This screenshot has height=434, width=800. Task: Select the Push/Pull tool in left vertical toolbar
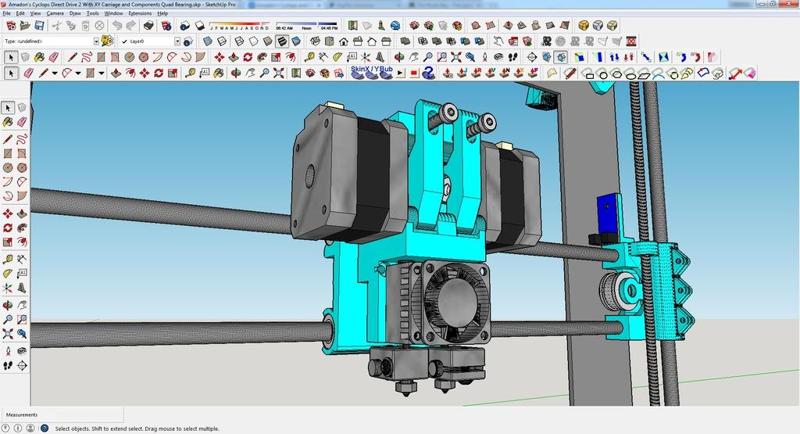coord(21,213)
